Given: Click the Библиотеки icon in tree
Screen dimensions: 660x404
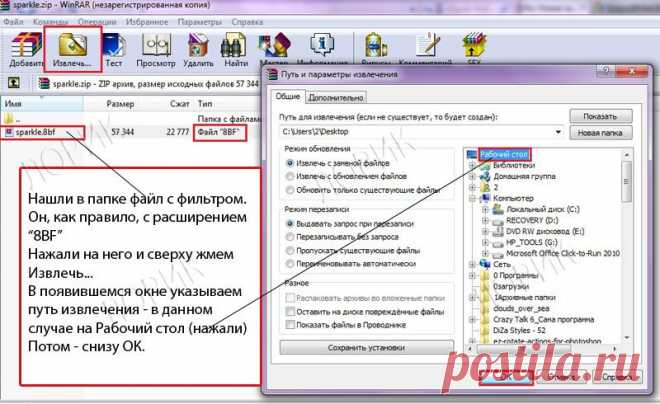Looking at the screenshot, I should (x=485, y=166).
